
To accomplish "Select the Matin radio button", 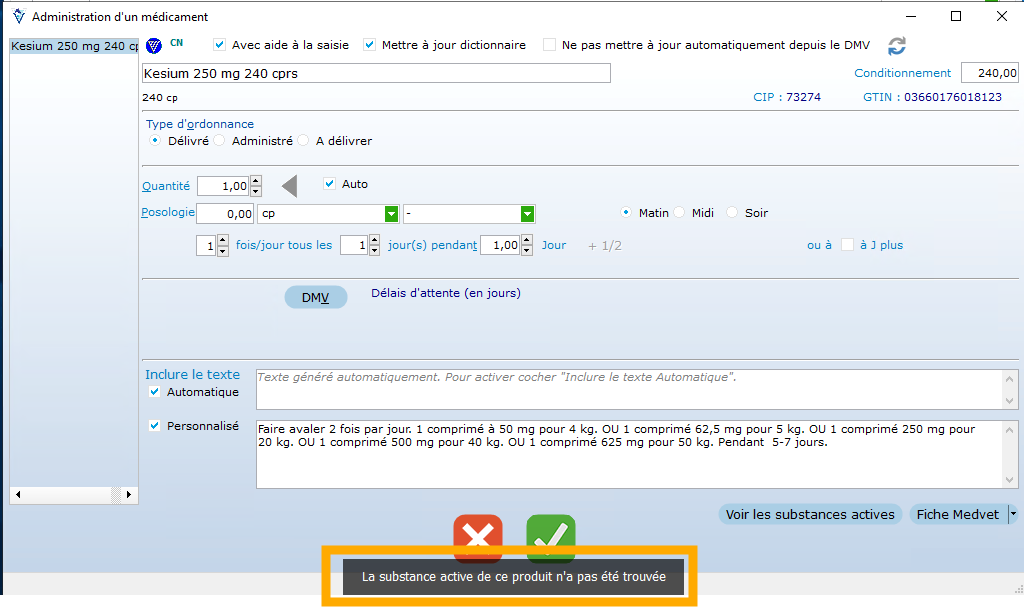I will pyautogui.click(x=626, y=212).
